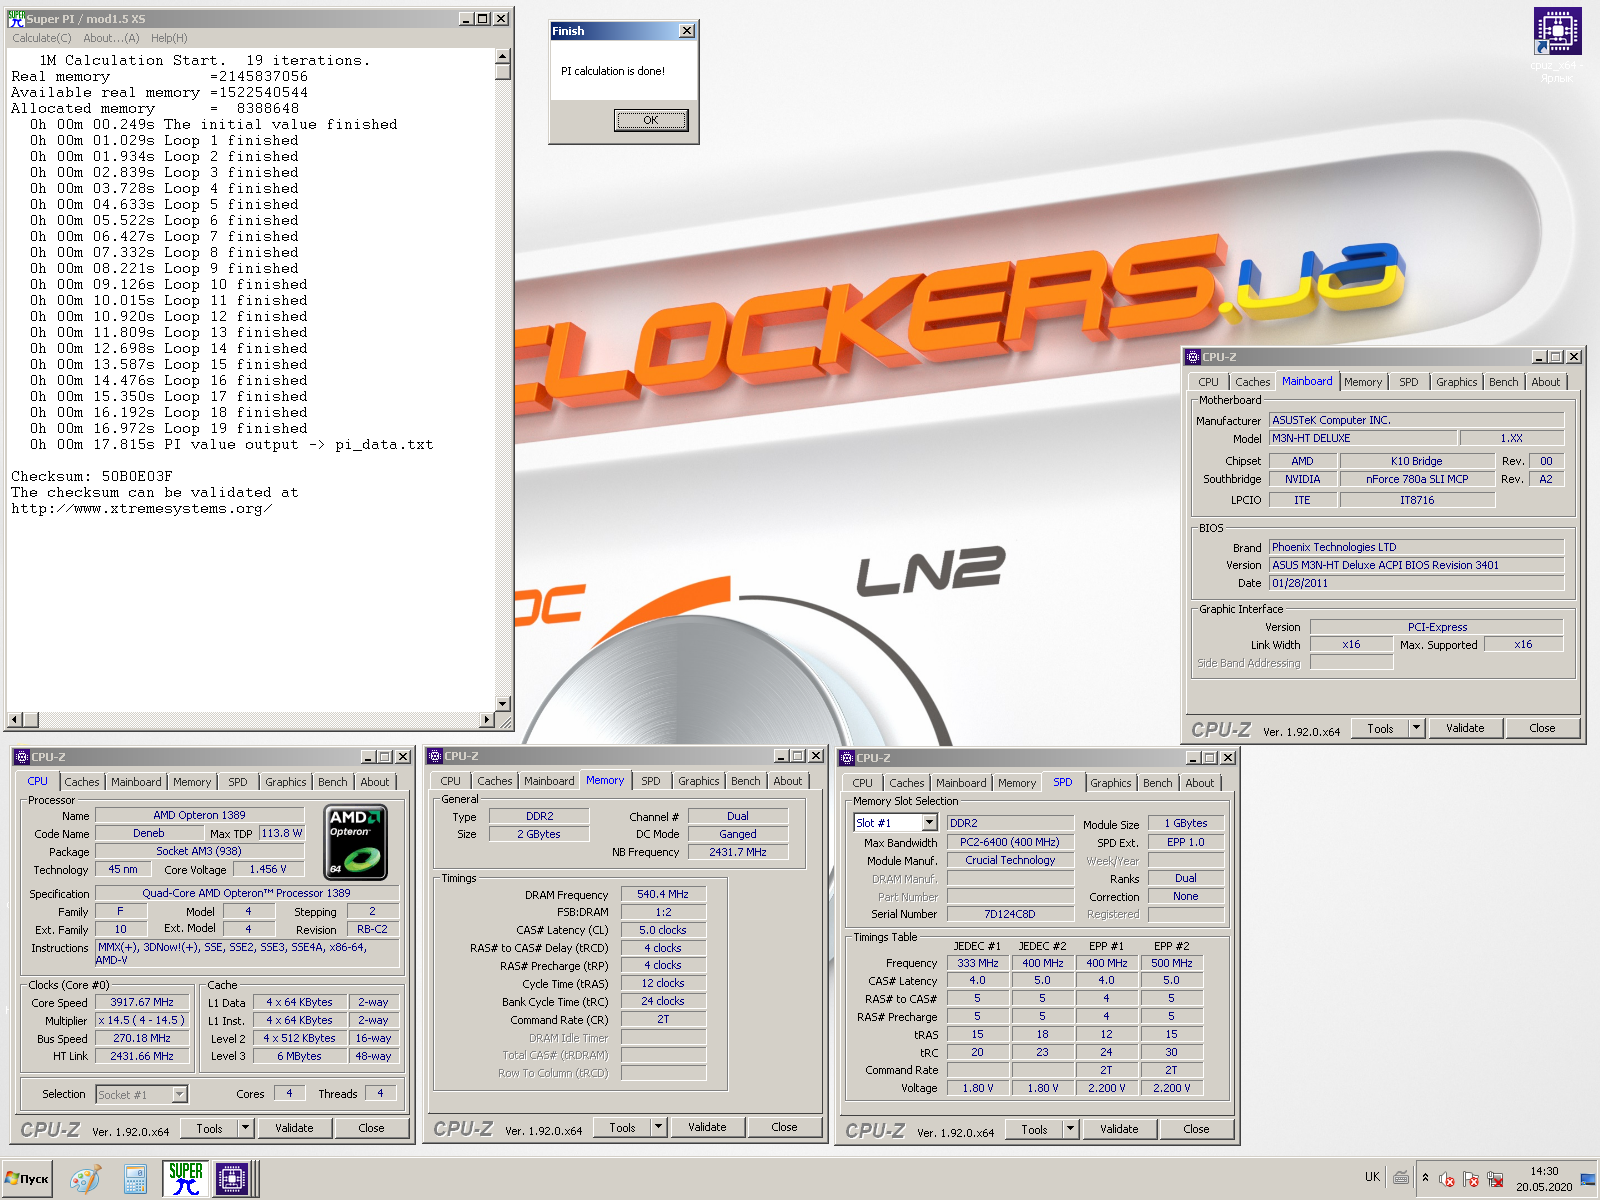Show hidden tray icons with the chevron

click(x=1425, y=1178)
